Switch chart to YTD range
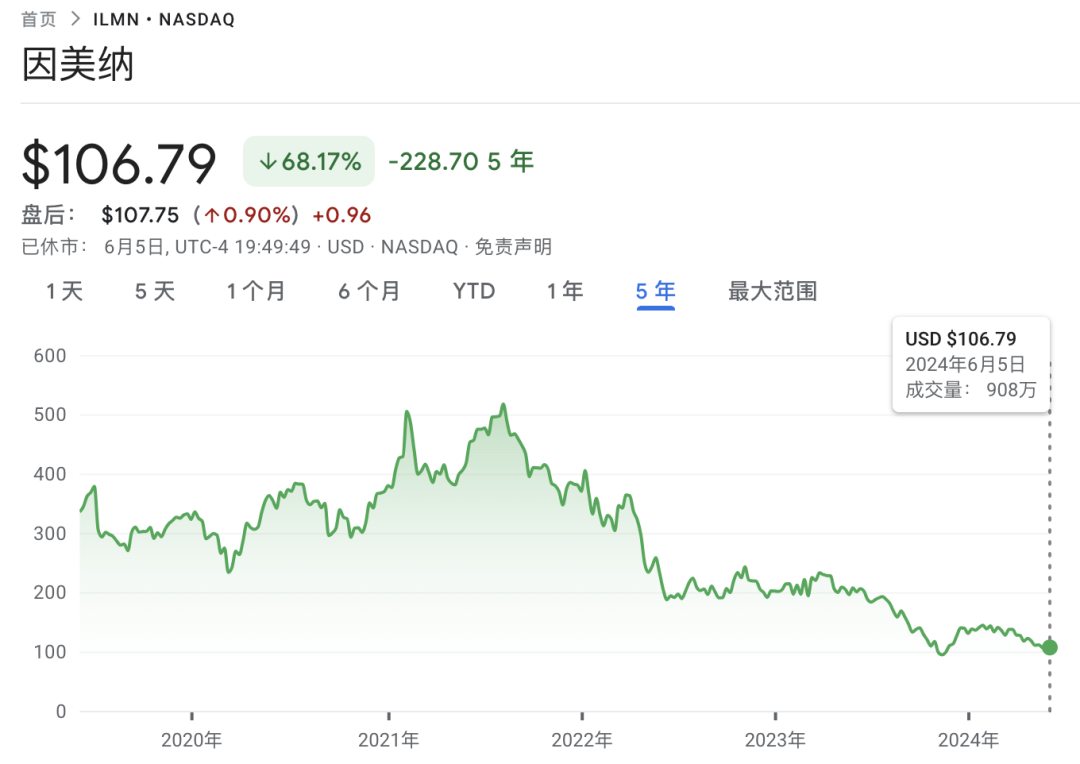Viewport: 1080px width, 764px height. [x=474, y=291]
